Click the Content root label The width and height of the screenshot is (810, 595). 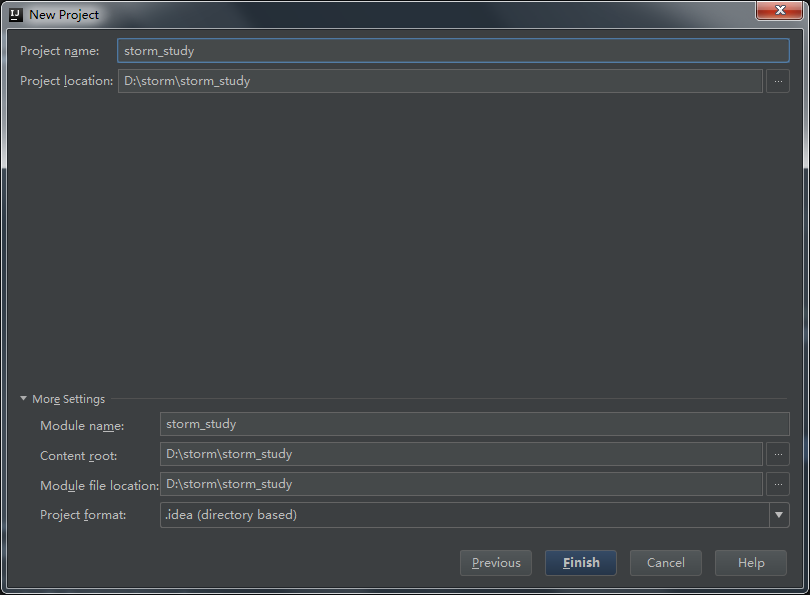[x=79, y=456]
